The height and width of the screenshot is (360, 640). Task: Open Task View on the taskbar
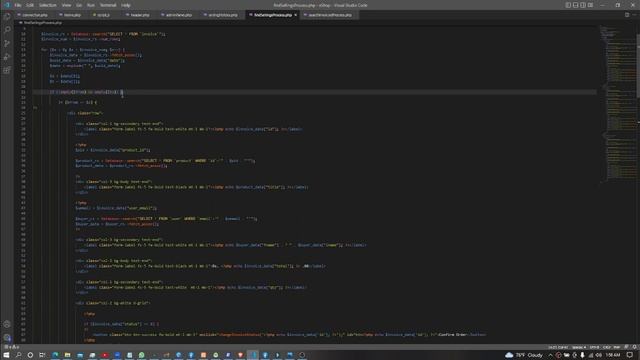pyautogui.click(x=42, y=355)
